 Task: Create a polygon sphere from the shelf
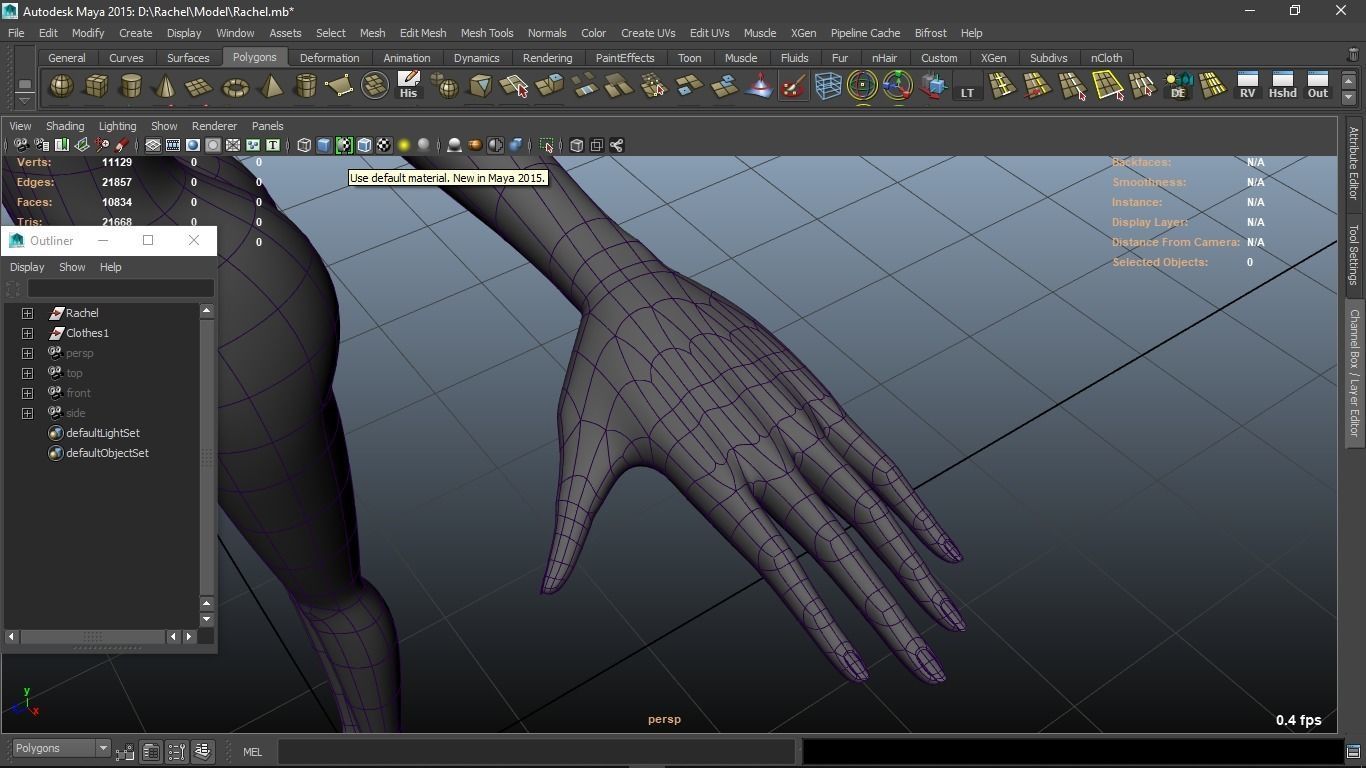click(61, 87)
